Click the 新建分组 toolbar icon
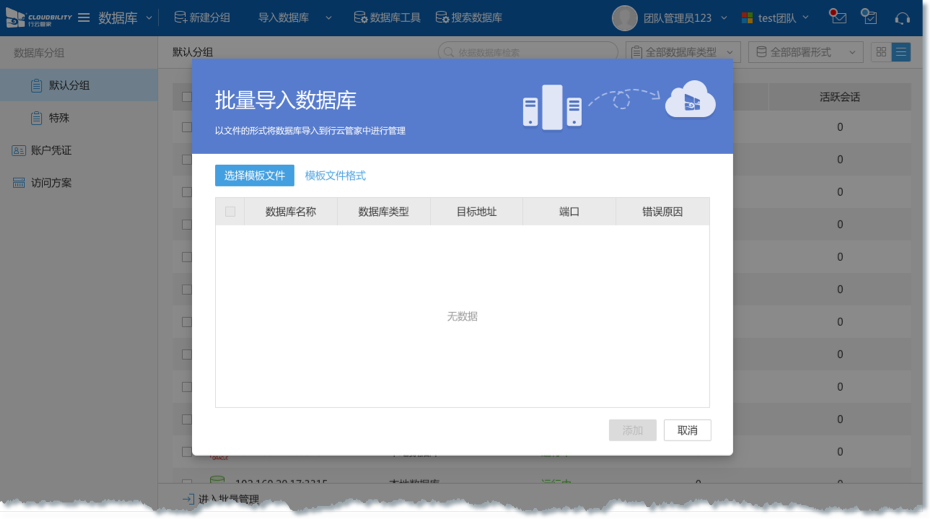Viewport: 930px width, 519px height. click(x=180, y=18)
